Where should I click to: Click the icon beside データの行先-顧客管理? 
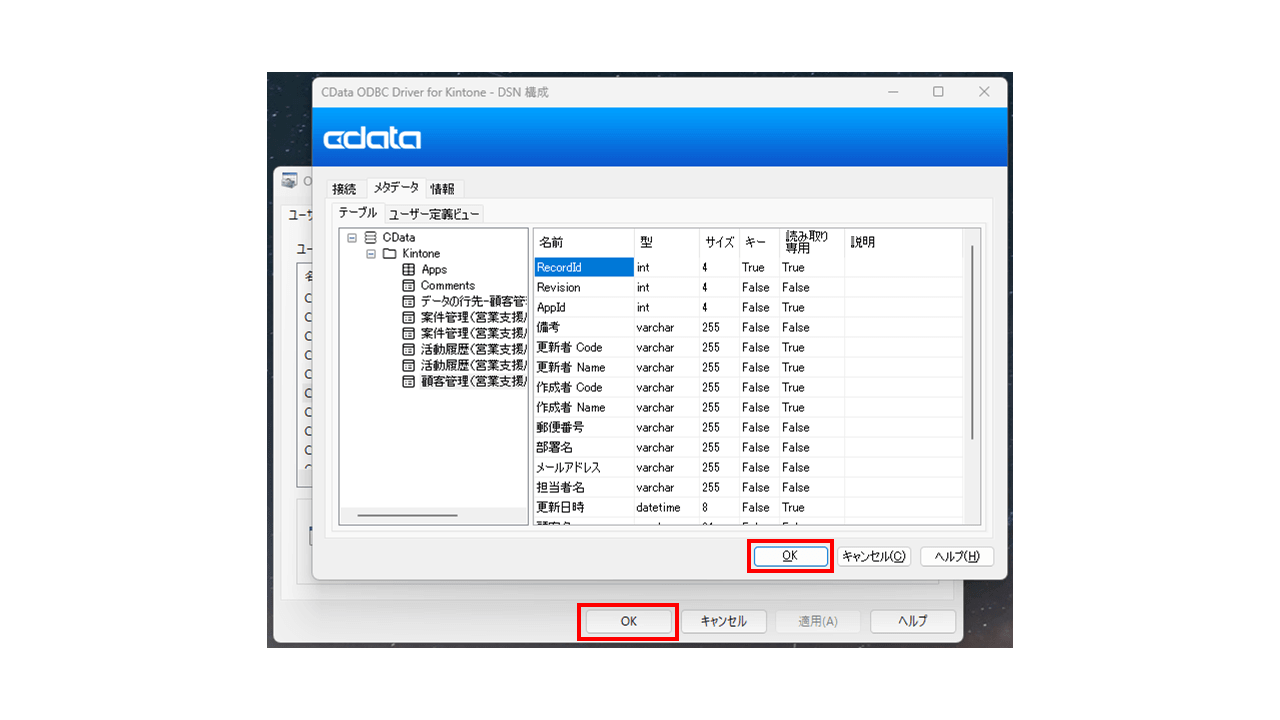coord(408,302)
